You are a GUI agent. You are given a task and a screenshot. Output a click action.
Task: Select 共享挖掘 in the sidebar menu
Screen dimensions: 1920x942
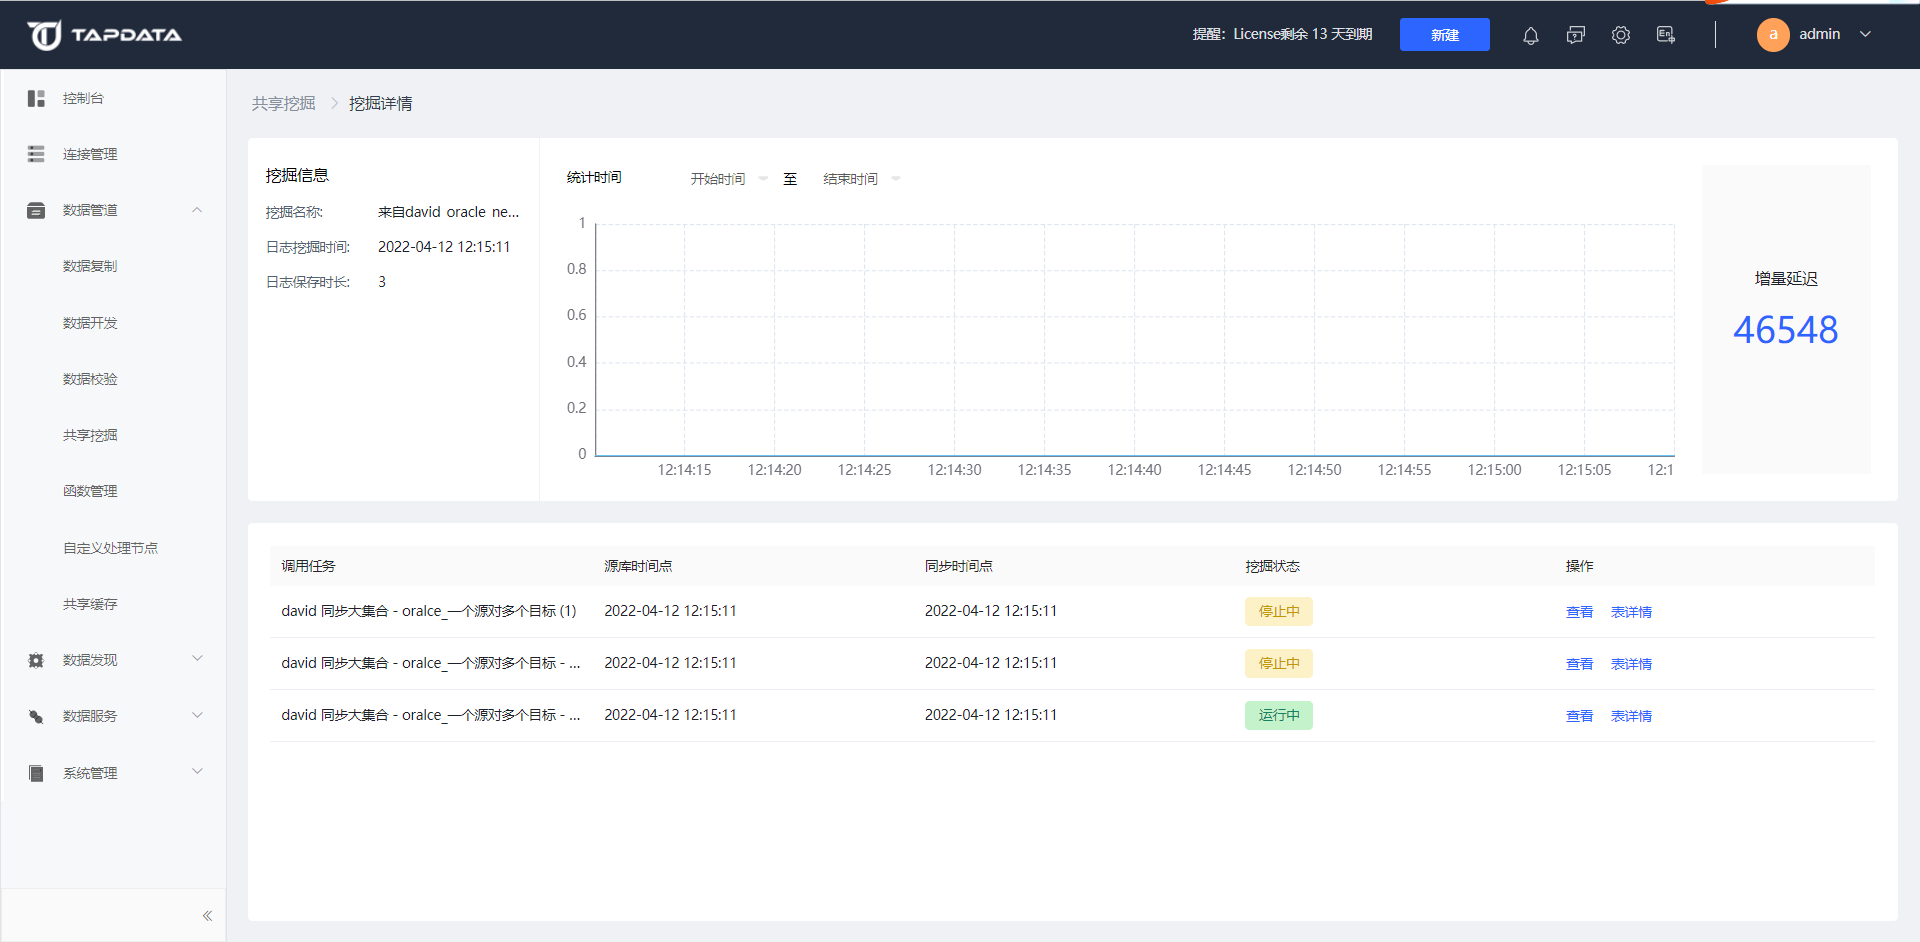[90, 435]
